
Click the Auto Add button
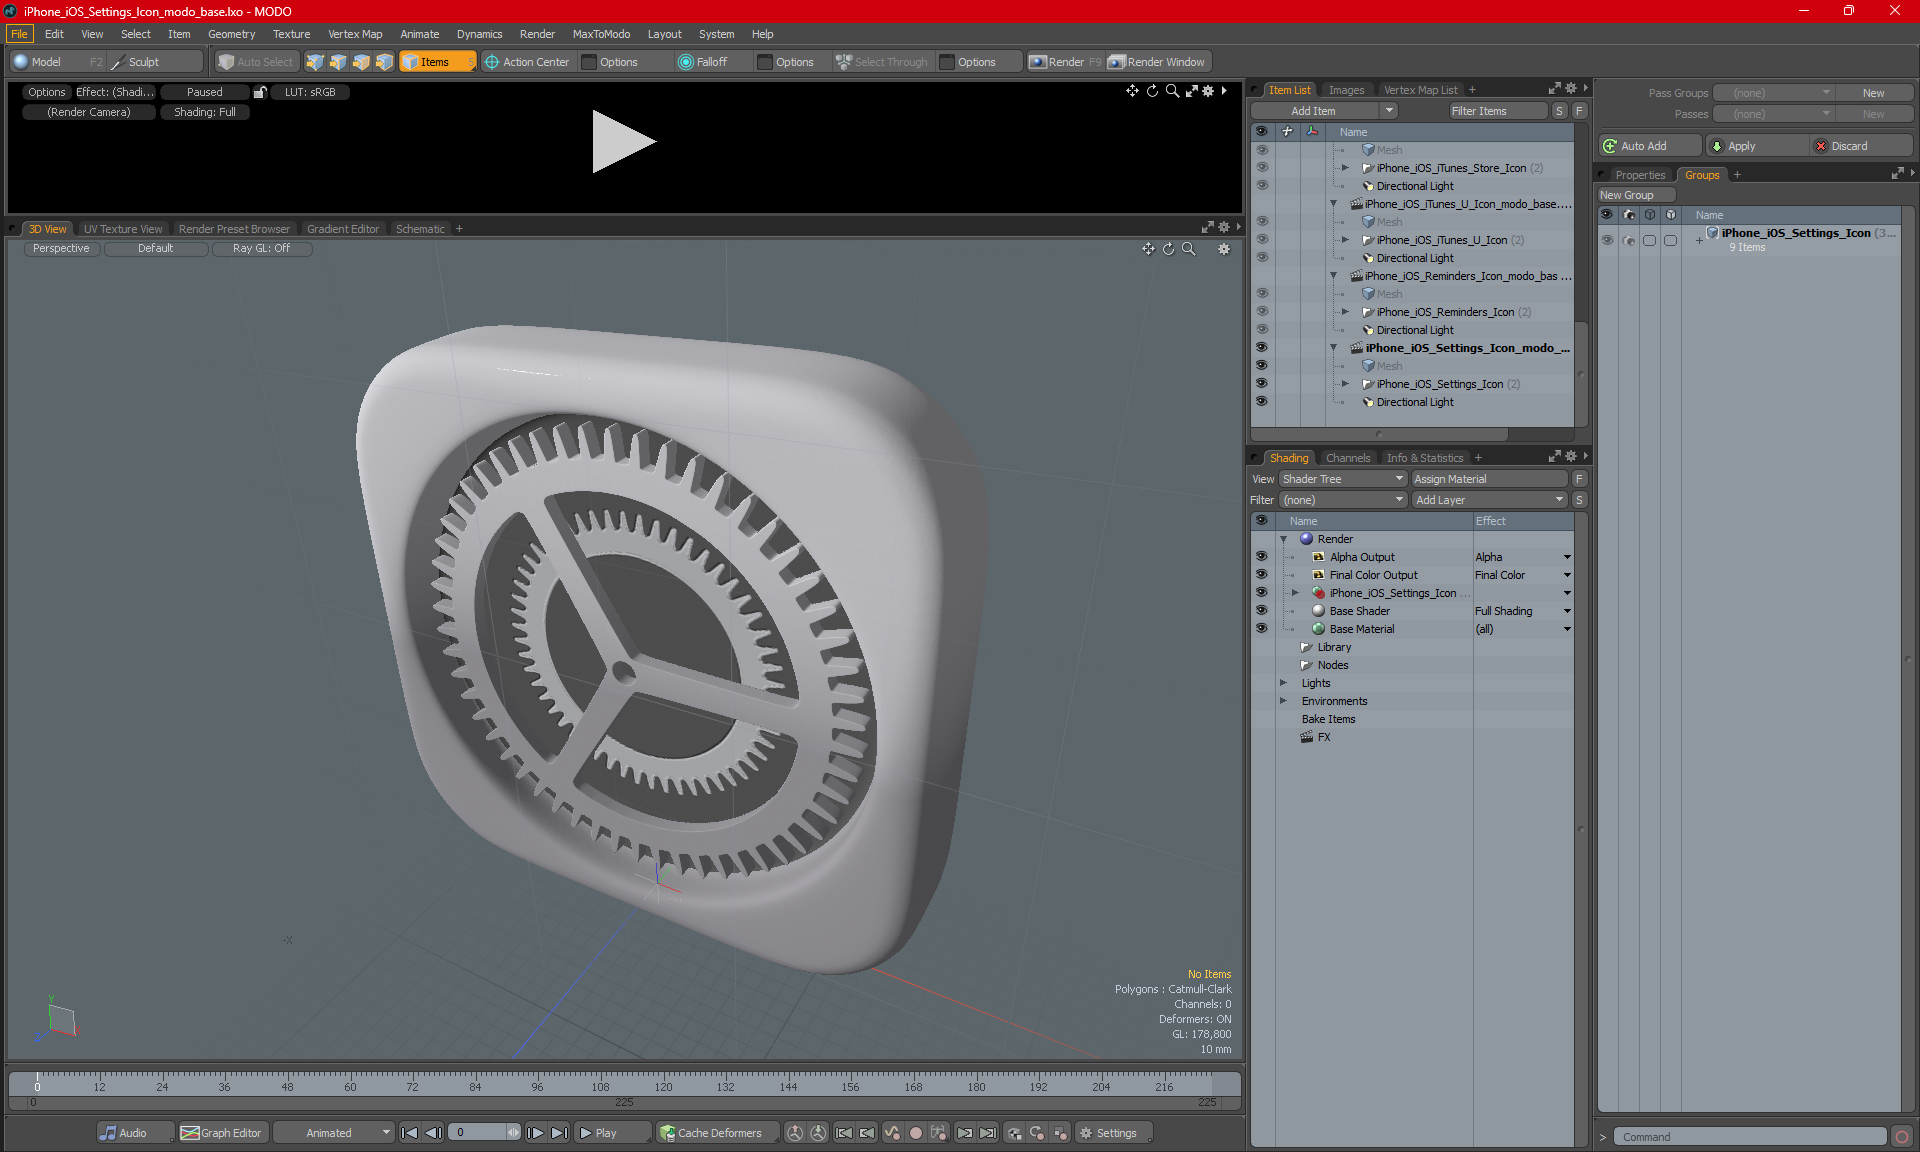pyautogui.click(x=1650, y=146)
